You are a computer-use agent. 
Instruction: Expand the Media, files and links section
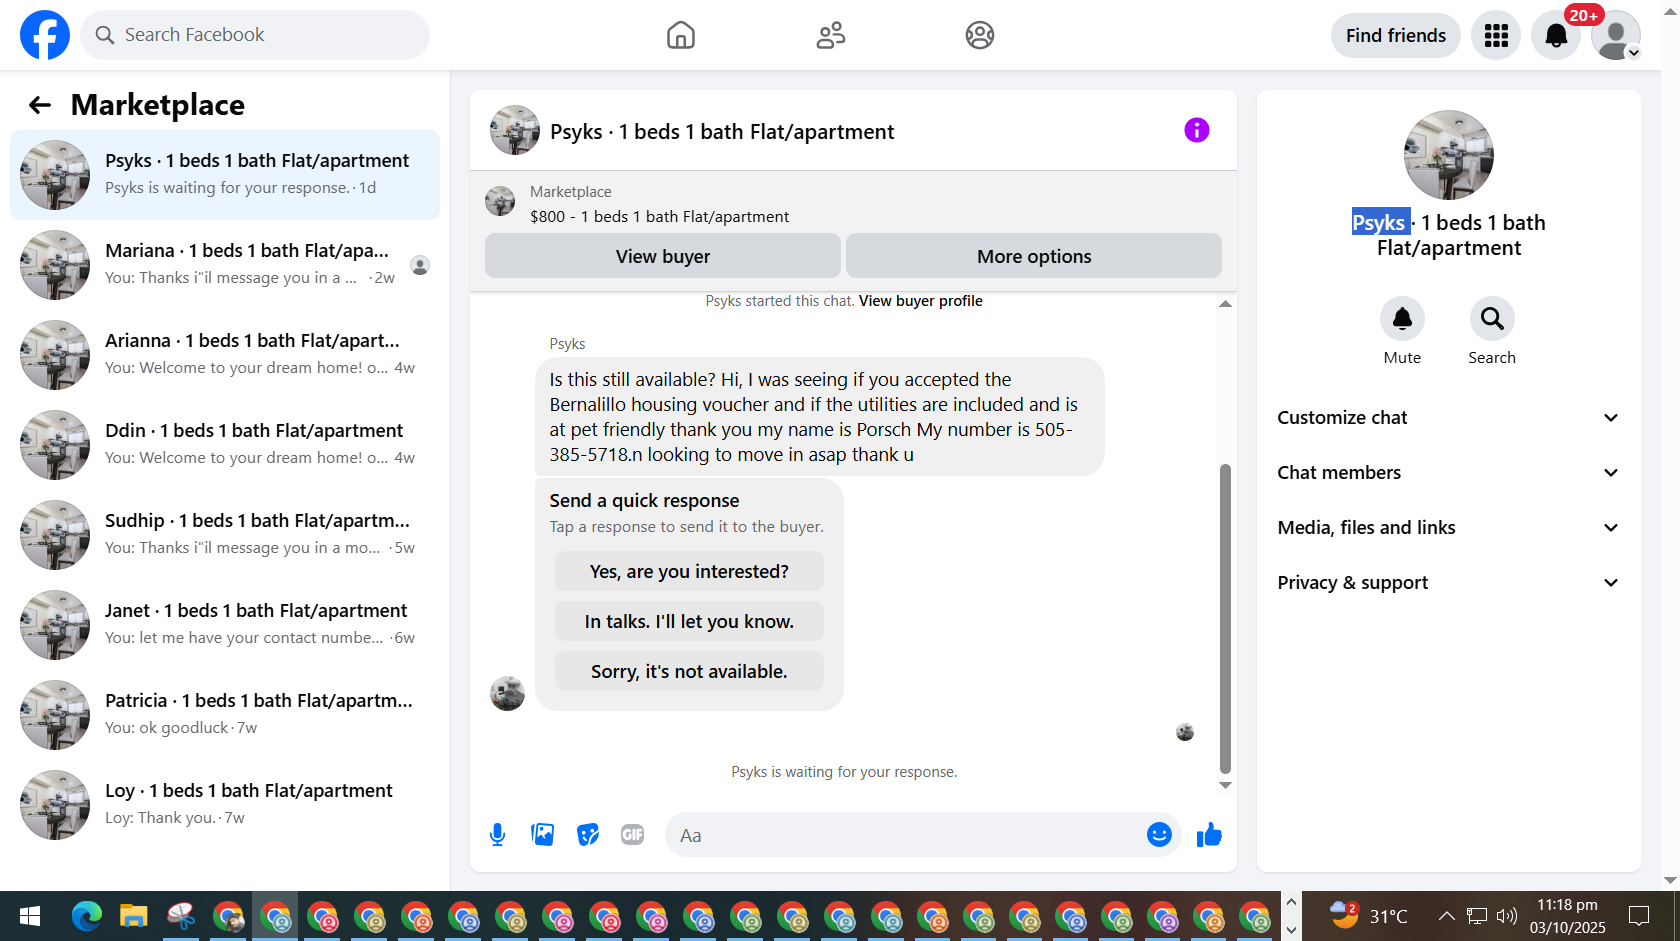1449,528
